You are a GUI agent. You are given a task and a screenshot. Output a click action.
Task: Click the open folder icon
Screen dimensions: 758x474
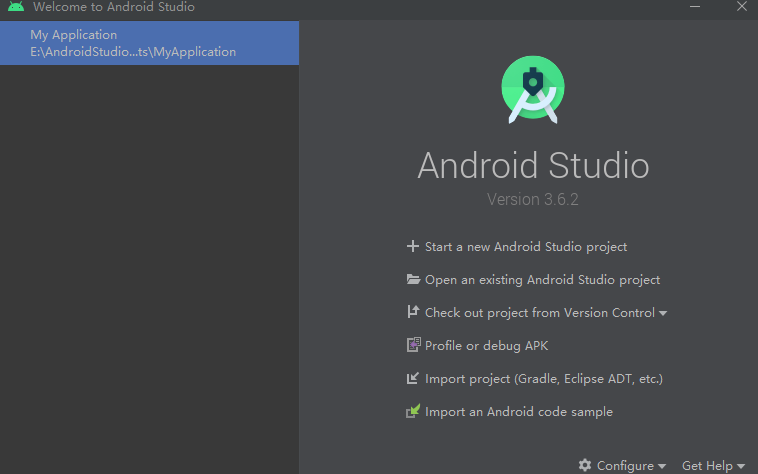pos(413,279)
